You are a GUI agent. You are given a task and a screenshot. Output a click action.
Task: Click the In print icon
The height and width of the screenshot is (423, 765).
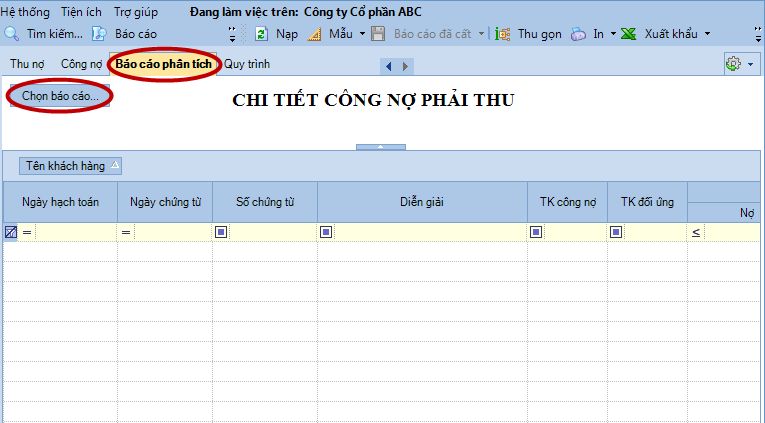579,34
